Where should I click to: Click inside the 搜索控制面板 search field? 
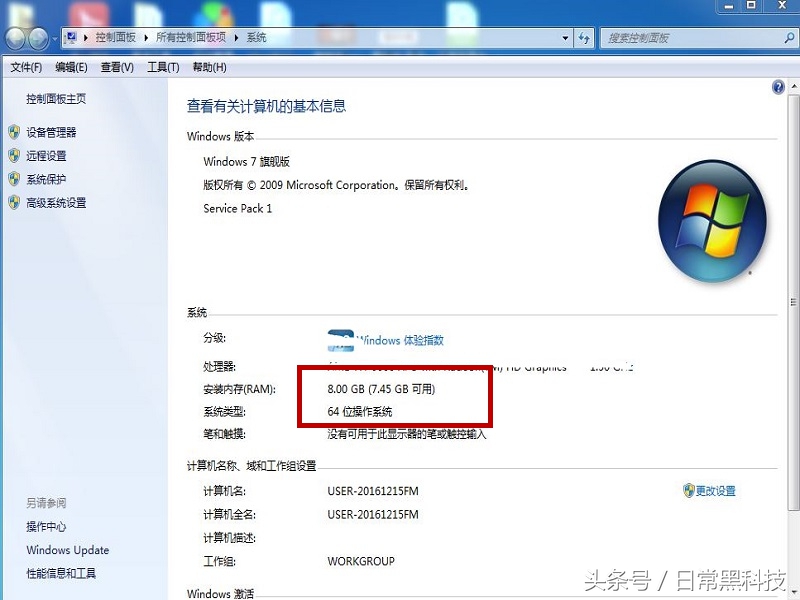pyautogui.click(x=680, y=38)
